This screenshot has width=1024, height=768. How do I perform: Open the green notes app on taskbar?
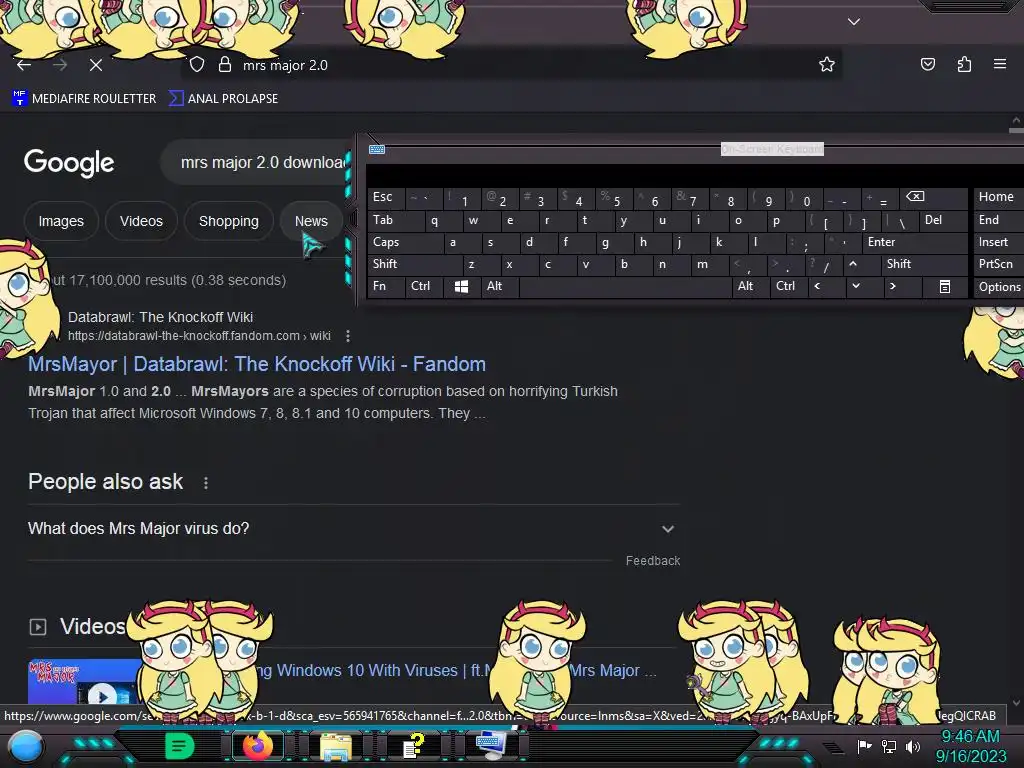point(179,746)
